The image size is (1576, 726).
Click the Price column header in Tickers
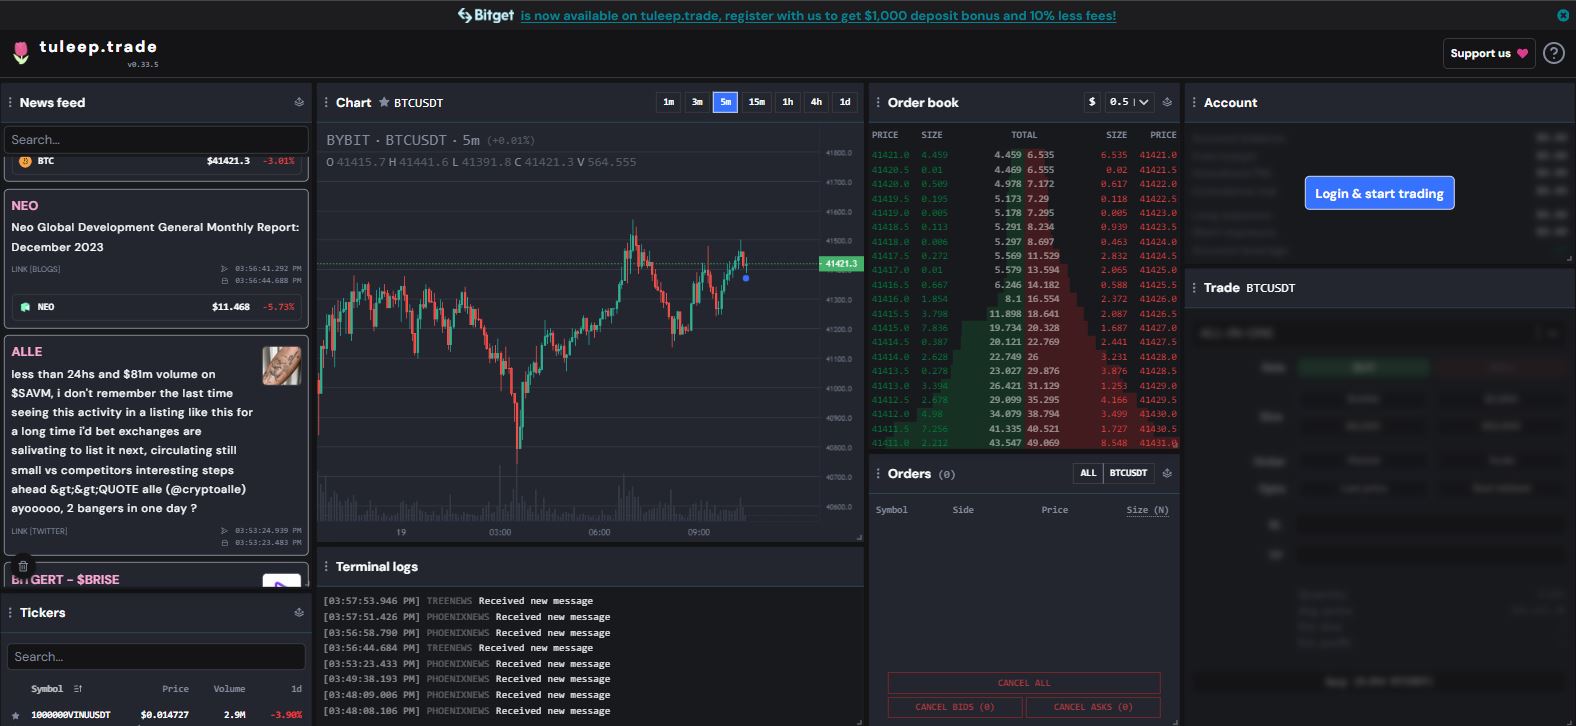[175, 688]
